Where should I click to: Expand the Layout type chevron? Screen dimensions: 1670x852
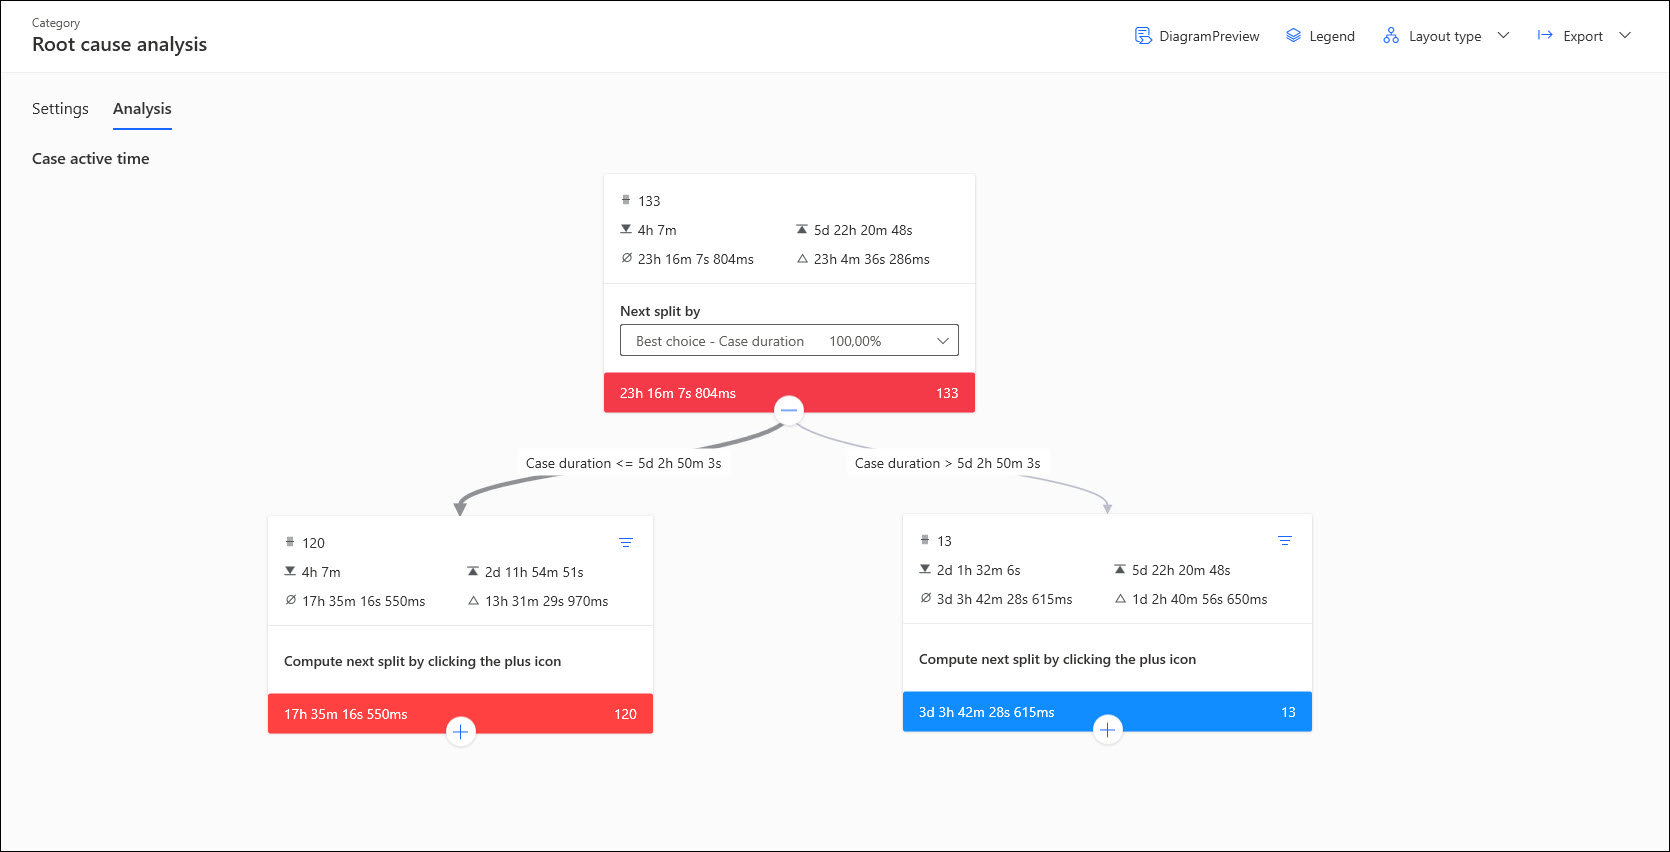click(1503, 36)
